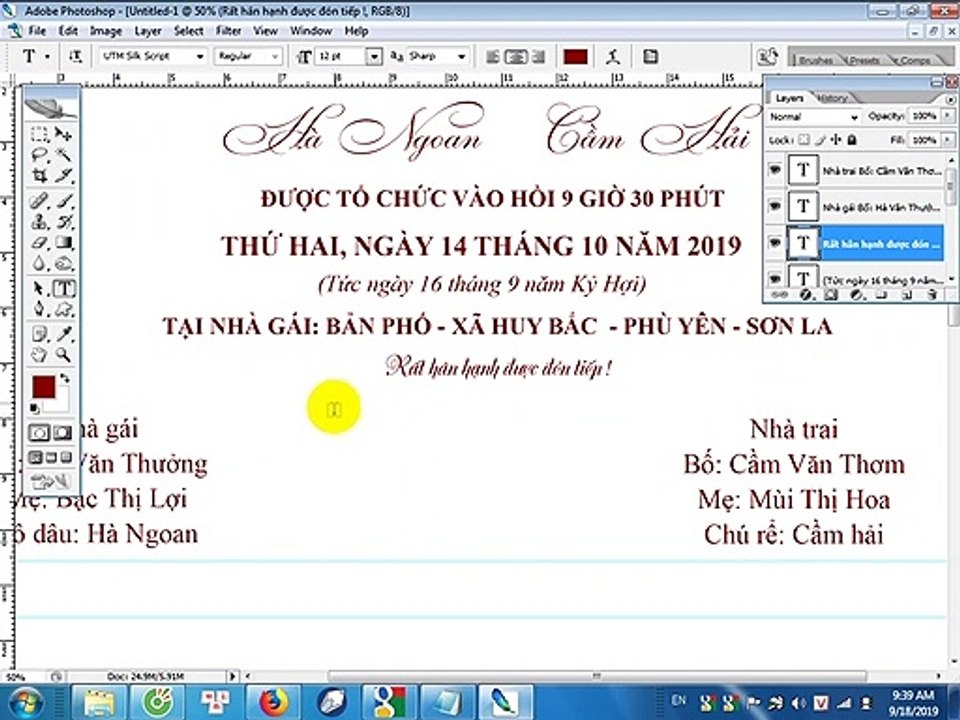Select the Custom Shape tool
Image resolution: width=960 pixels, height=720 pixels.
(x=63, y=308)
